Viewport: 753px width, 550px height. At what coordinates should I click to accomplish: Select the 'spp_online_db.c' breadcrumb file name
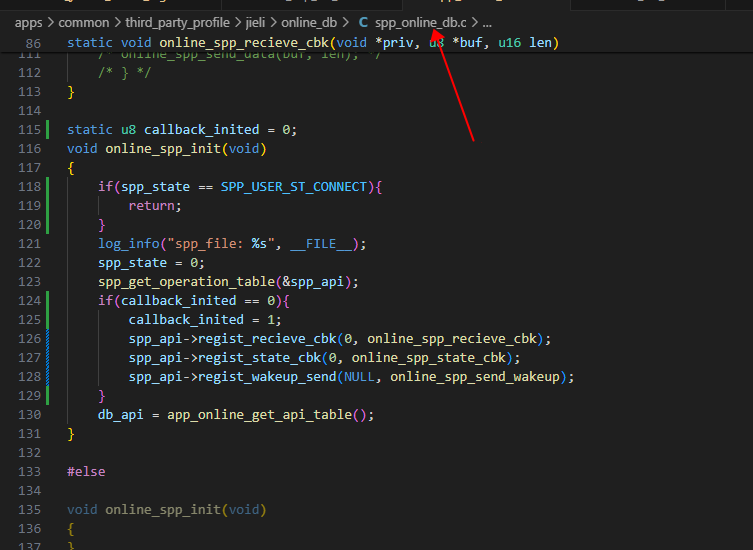(421, 23)
